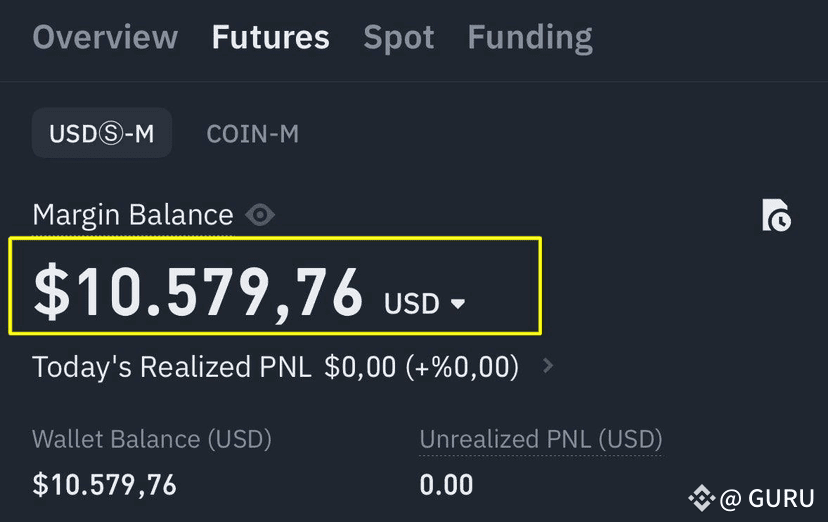Open the Spot tab

(399, 38)
